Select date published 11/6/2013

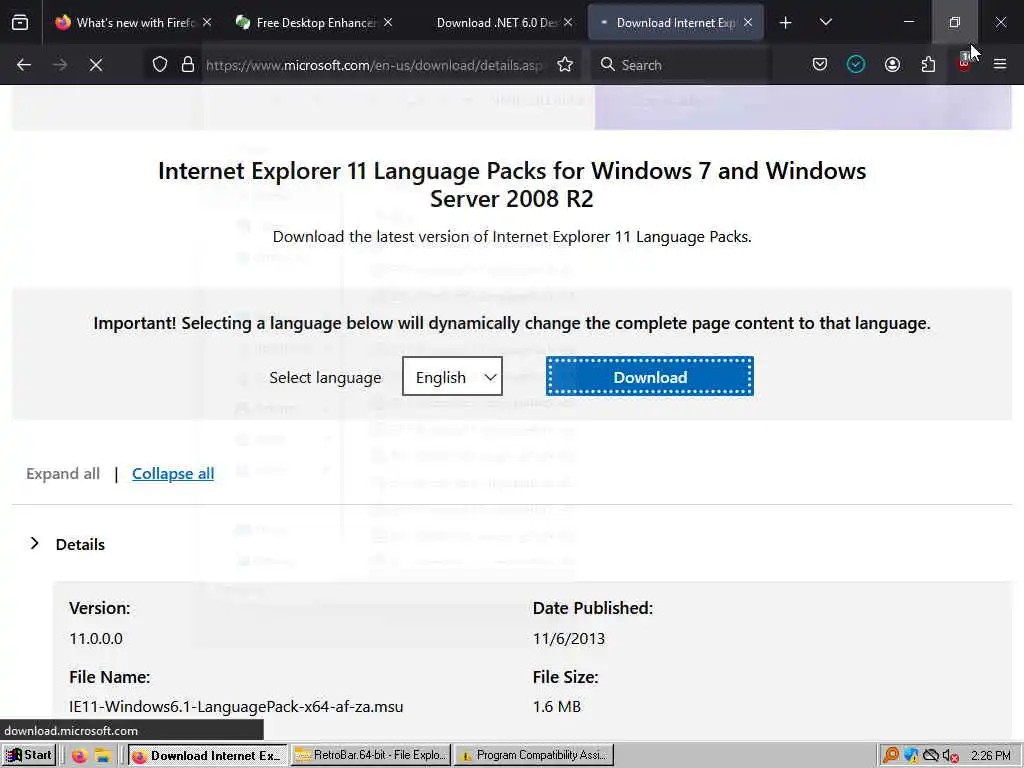pos(569,639)
